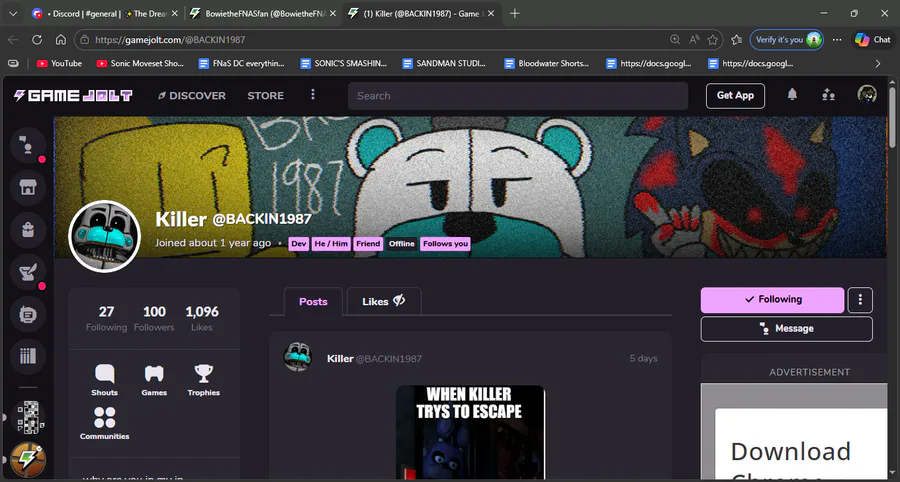Click the Message button

[786, 329]
